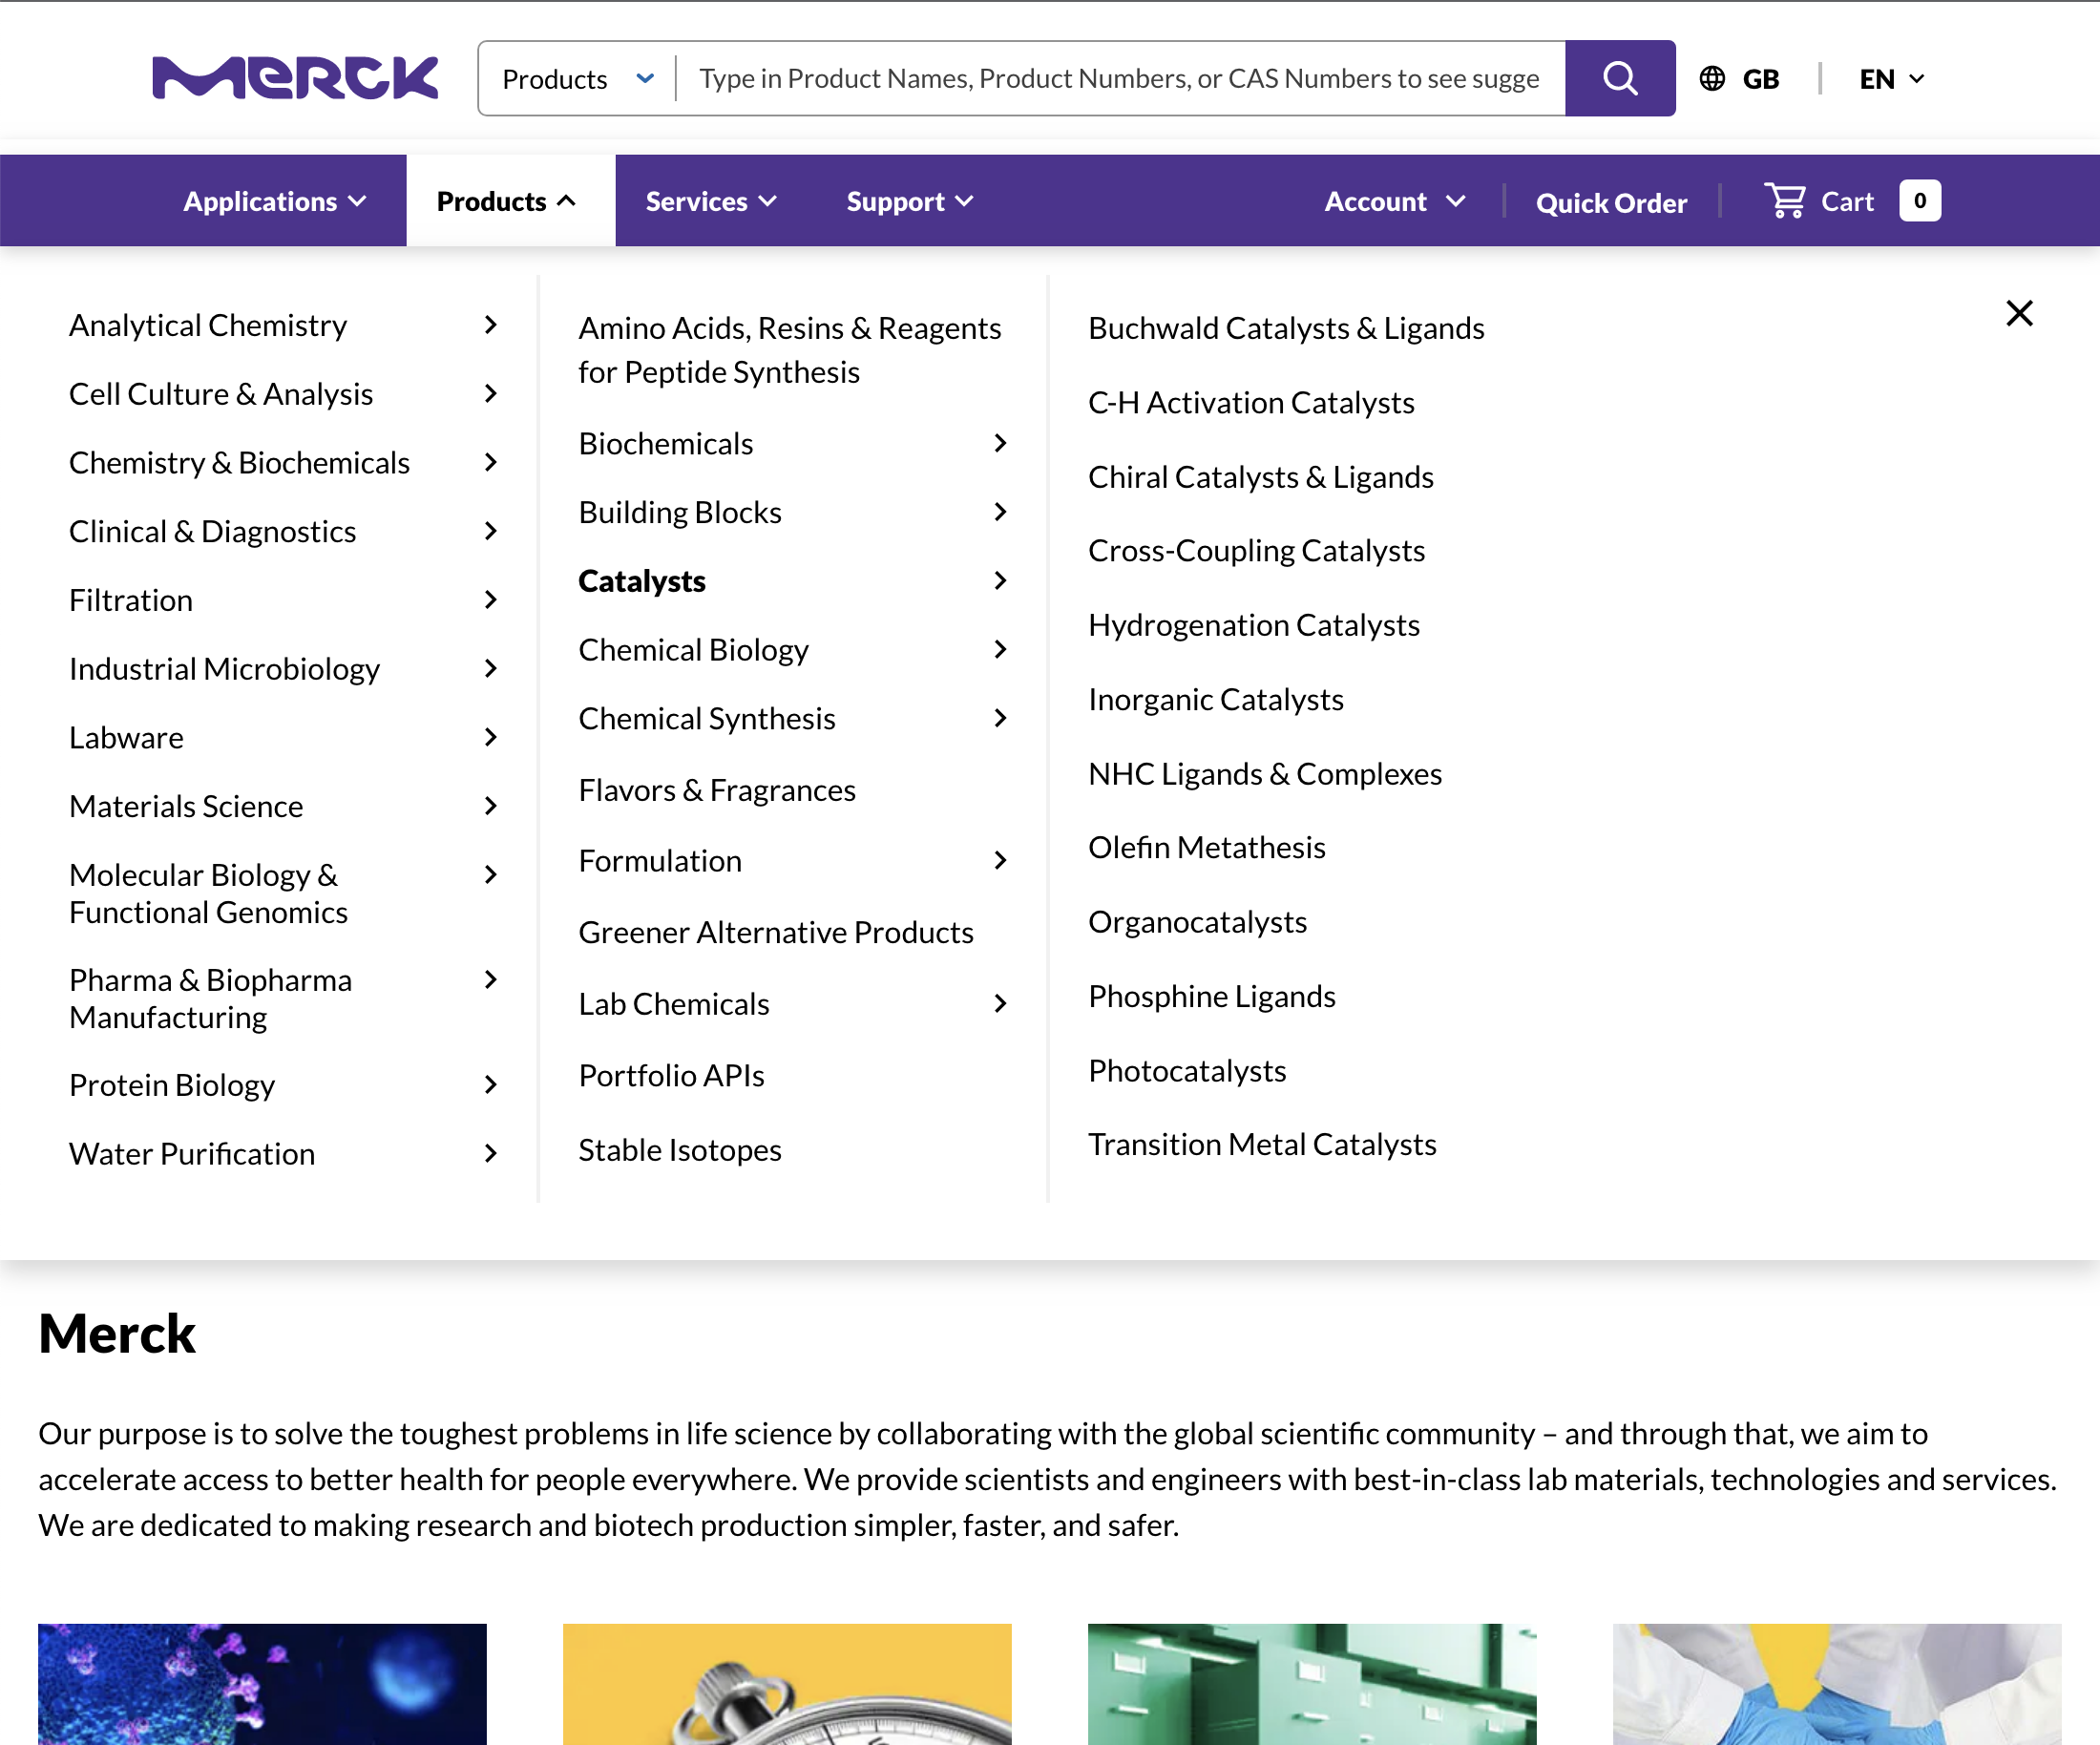The image size is (2100, 1745).
Task: Expand the Lab Chemicals subcategory arrow
Action: click(999, 1003)
